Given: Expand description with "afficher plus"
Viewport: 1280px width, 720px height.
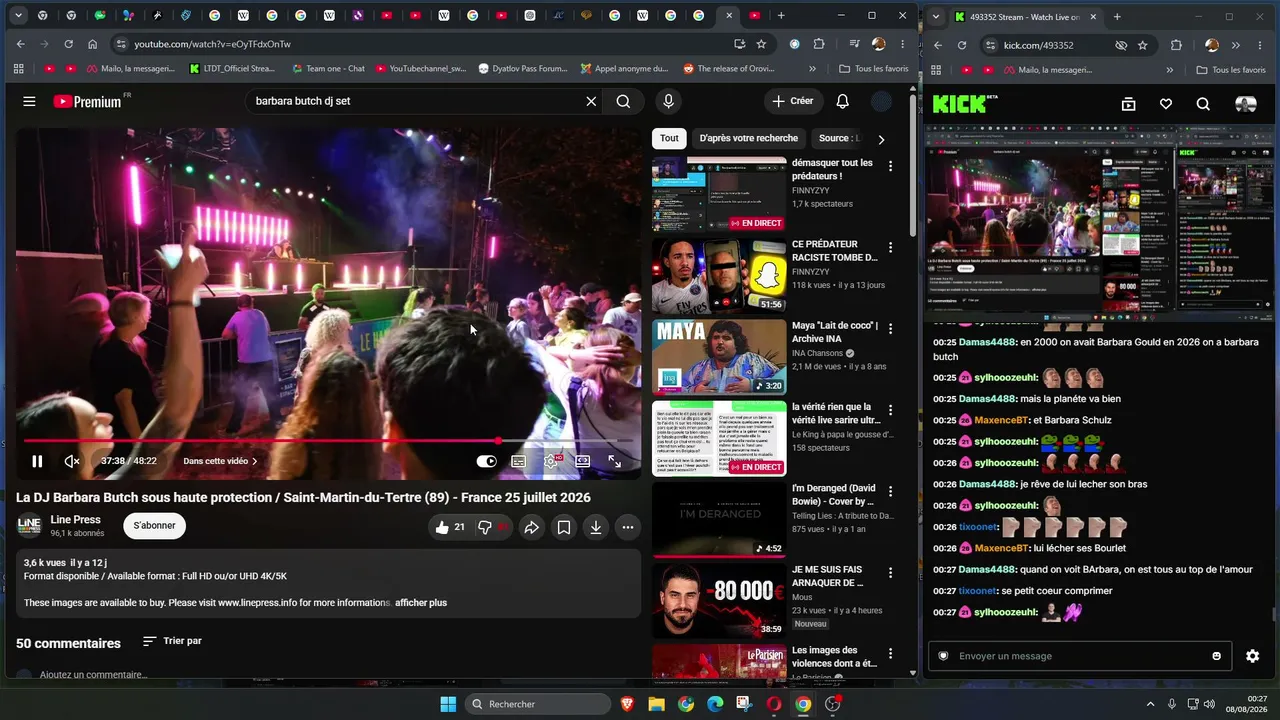Looking at the screenshot, I should coord(421,603).
